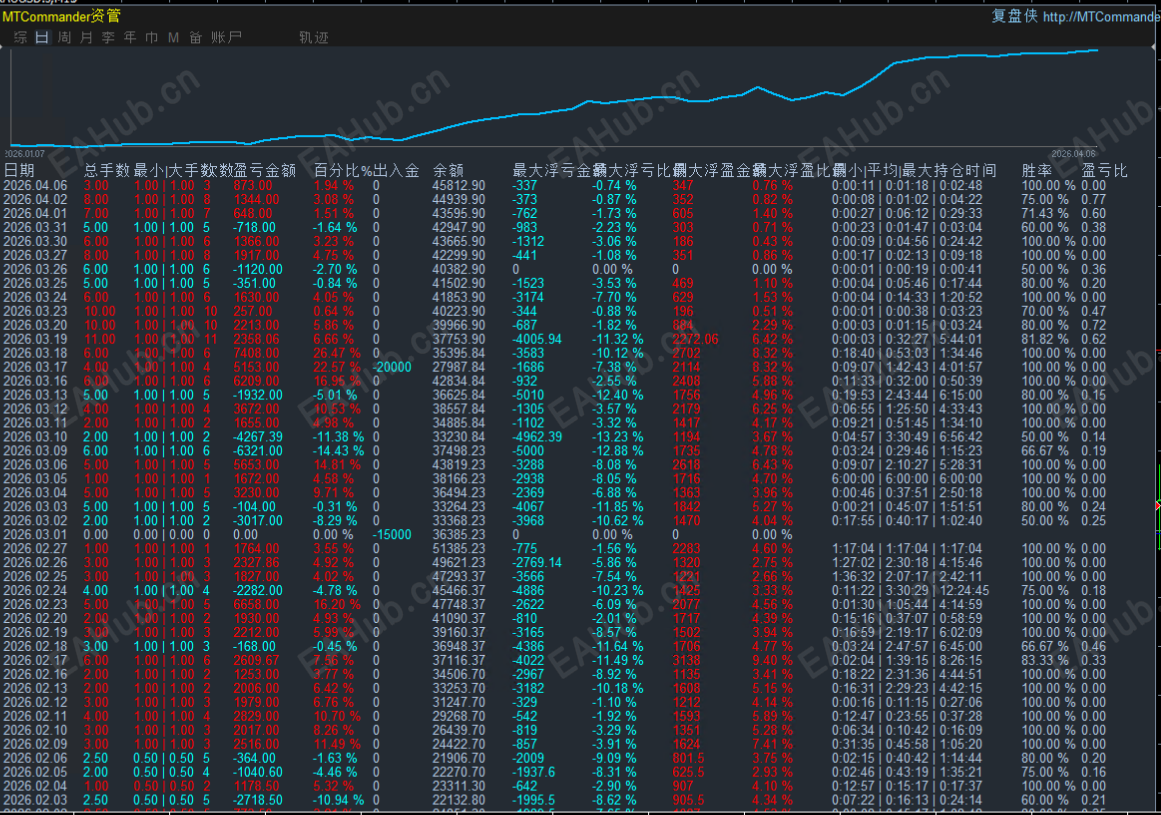Click max floating profit 2272.06
Screen dimensions: 1161x815
coord(695,339)
